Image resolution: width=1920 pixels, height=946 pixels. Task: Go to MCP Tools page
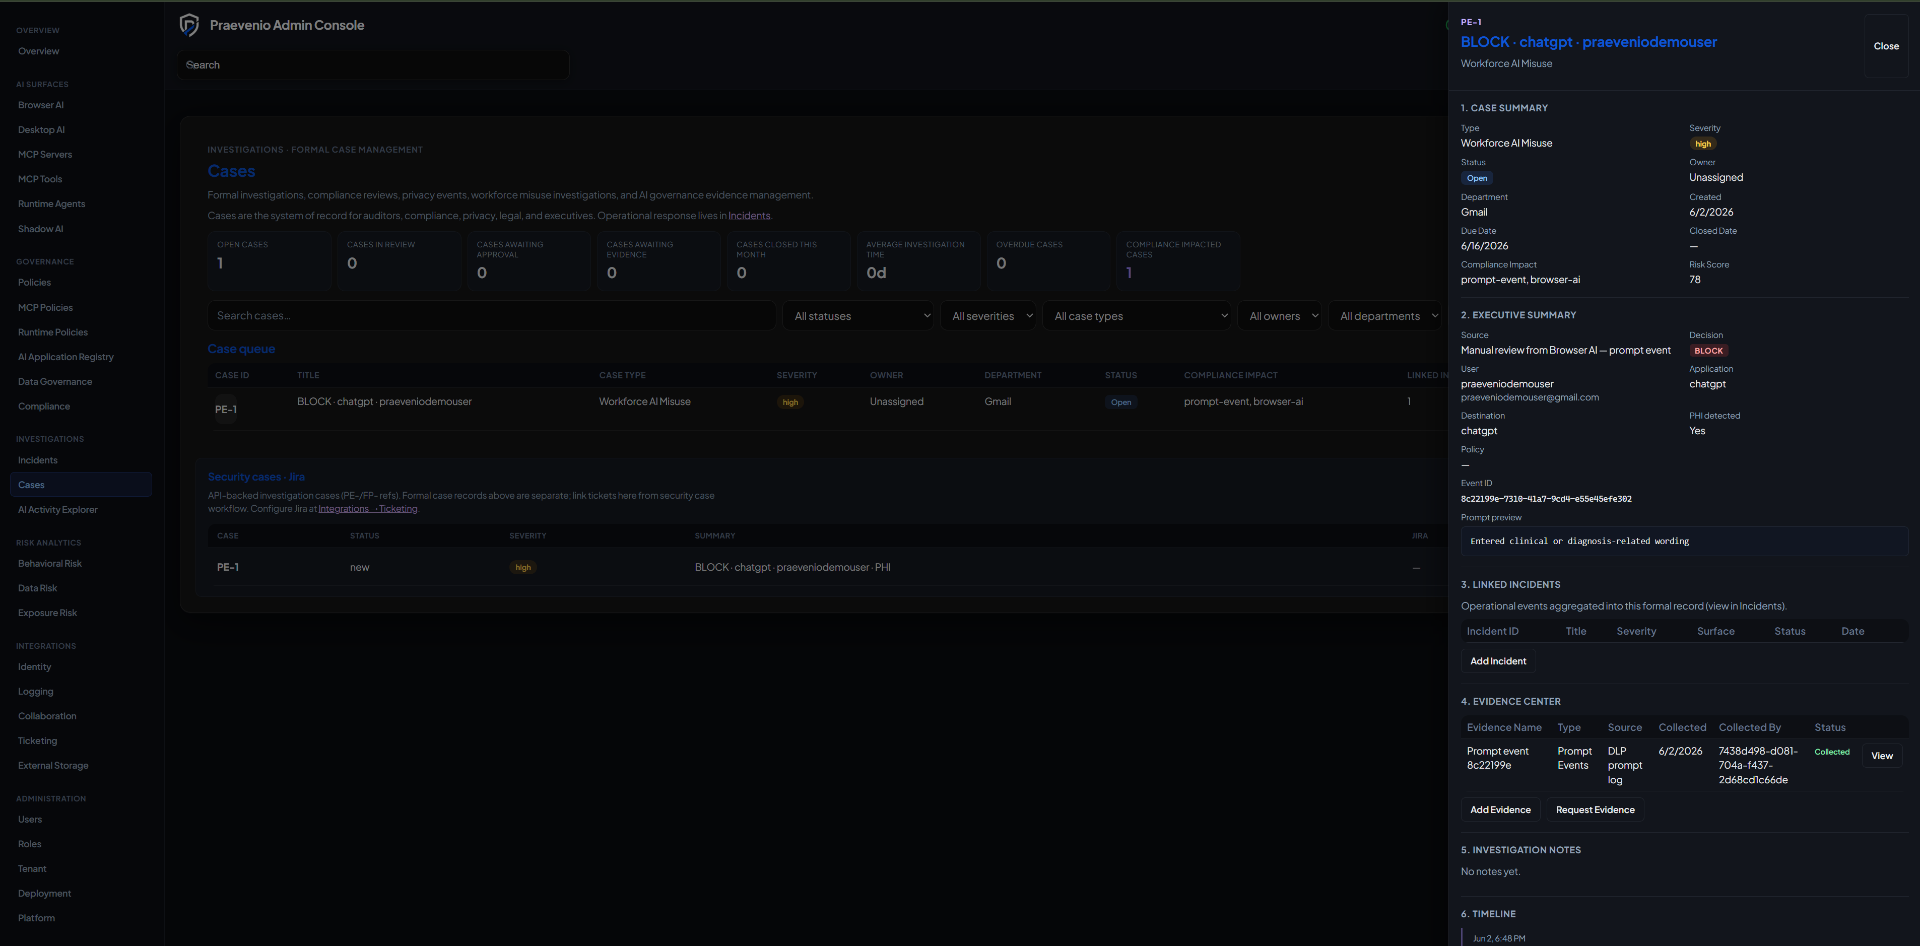[x=40, y=179]
